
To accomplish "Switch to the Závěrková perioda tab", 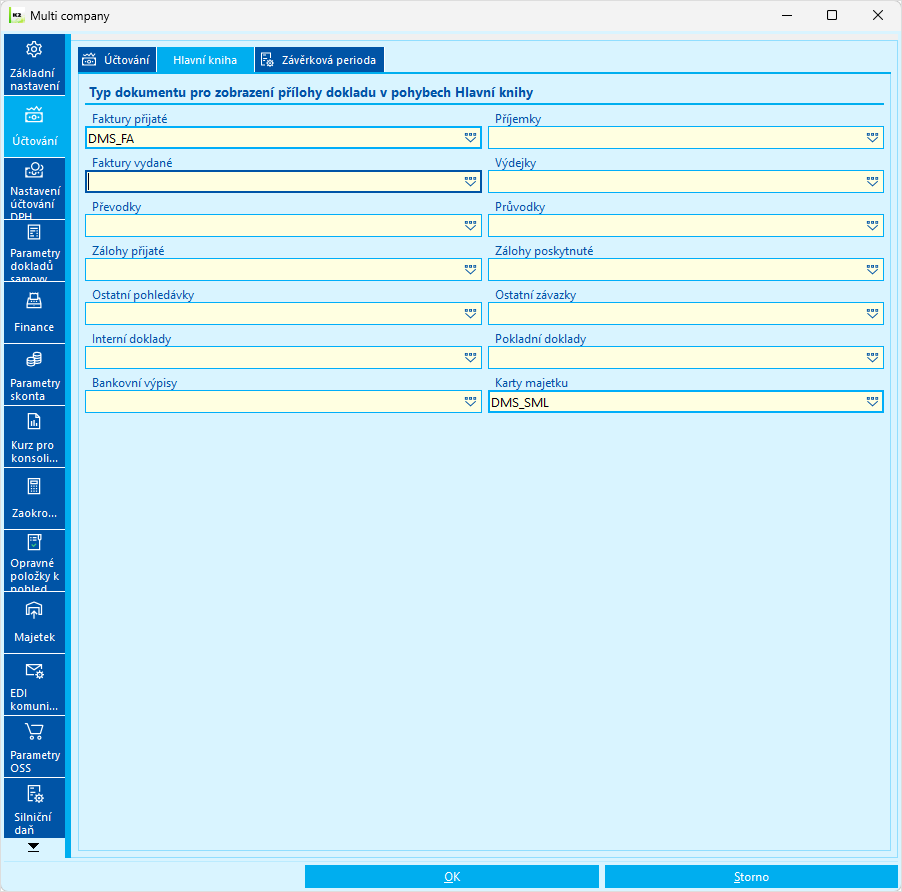I will [319, 60].
